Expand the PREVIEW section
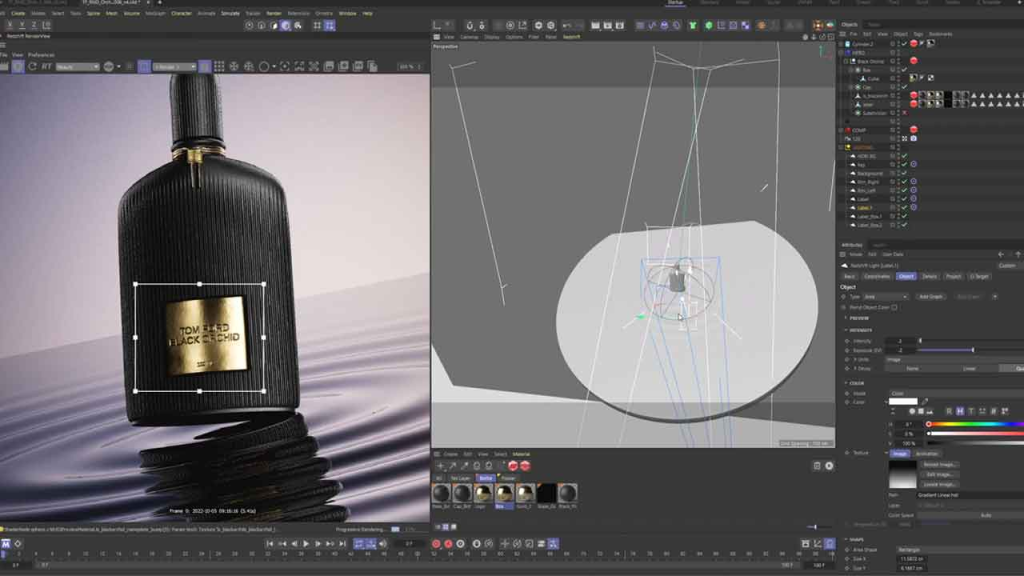1024x576 pixels. click(846, 318)
